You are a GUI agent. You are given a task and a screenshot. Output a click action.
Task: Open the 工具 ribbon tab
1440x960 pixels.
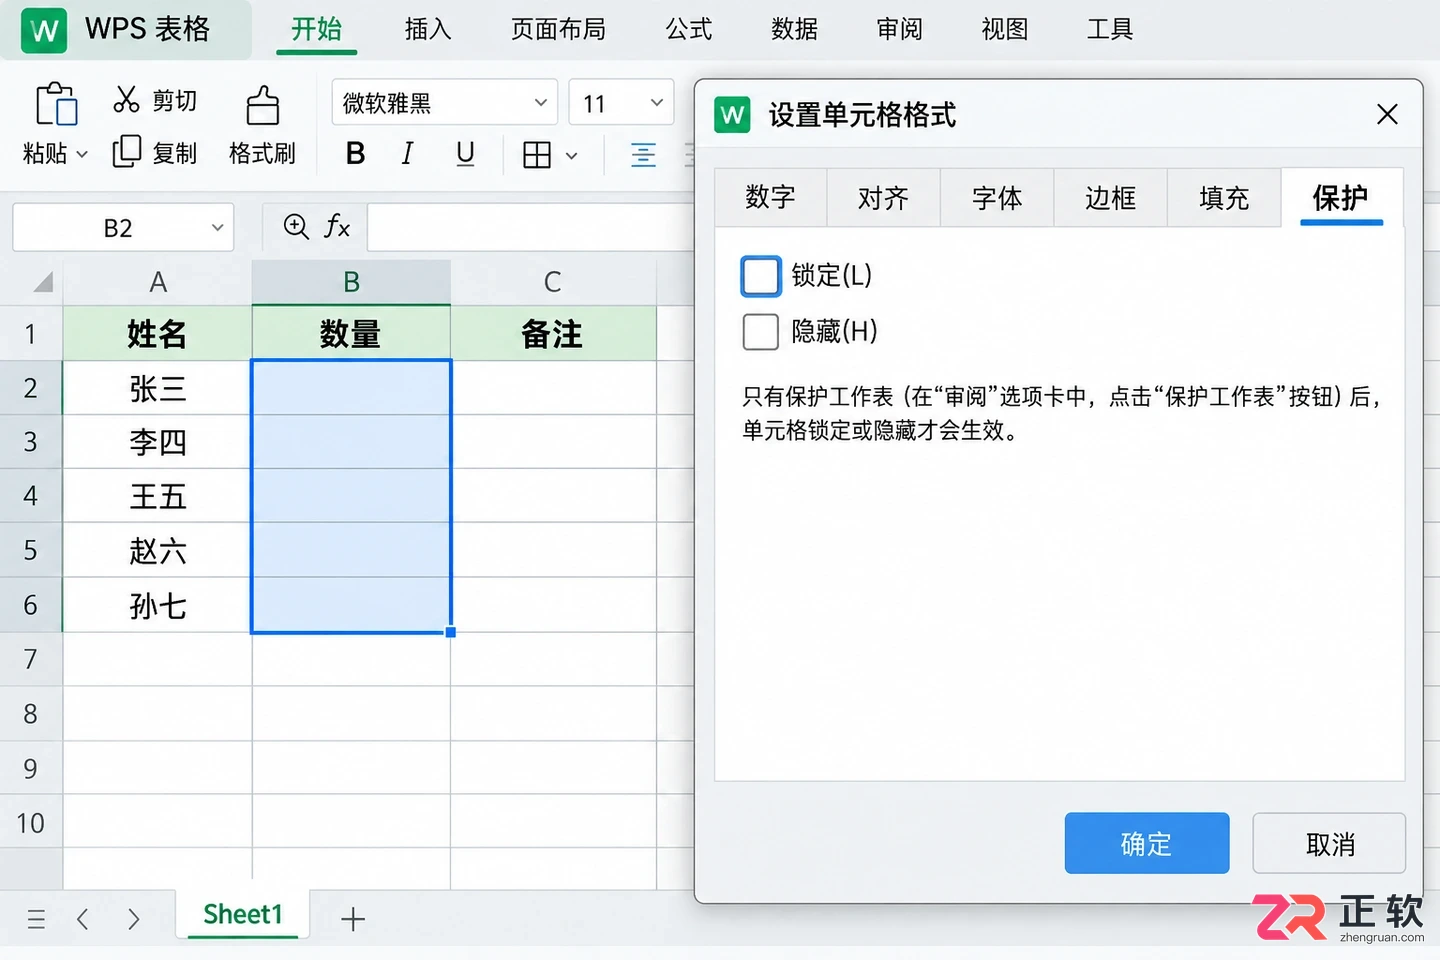(1110, 29)
